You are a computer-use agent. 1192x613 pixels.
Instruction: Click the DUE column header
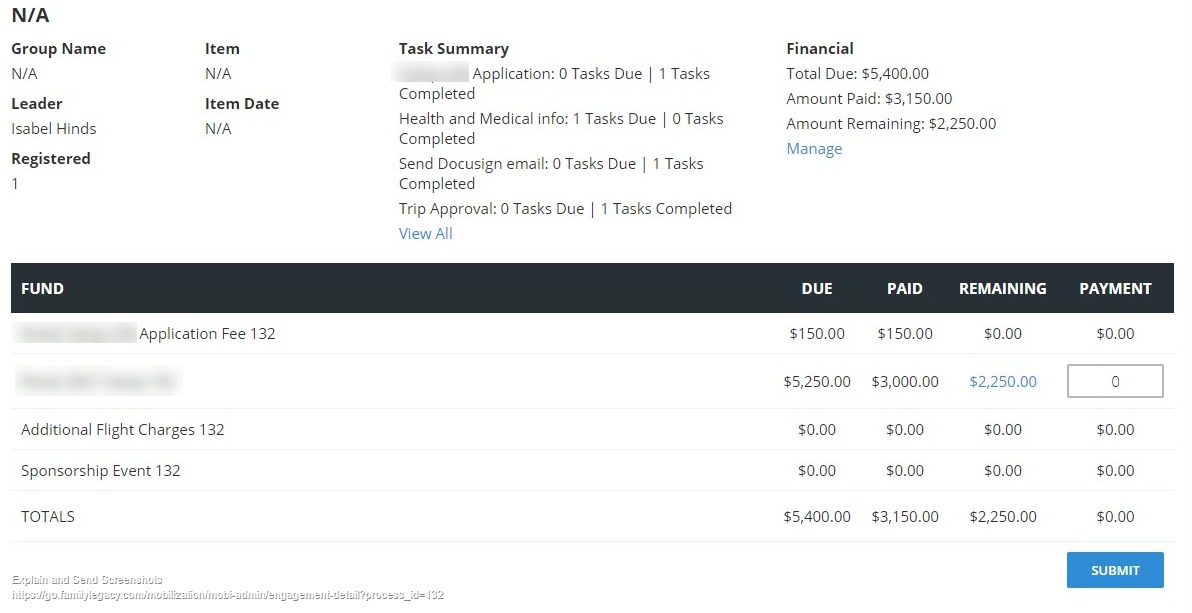click(816, 289)
